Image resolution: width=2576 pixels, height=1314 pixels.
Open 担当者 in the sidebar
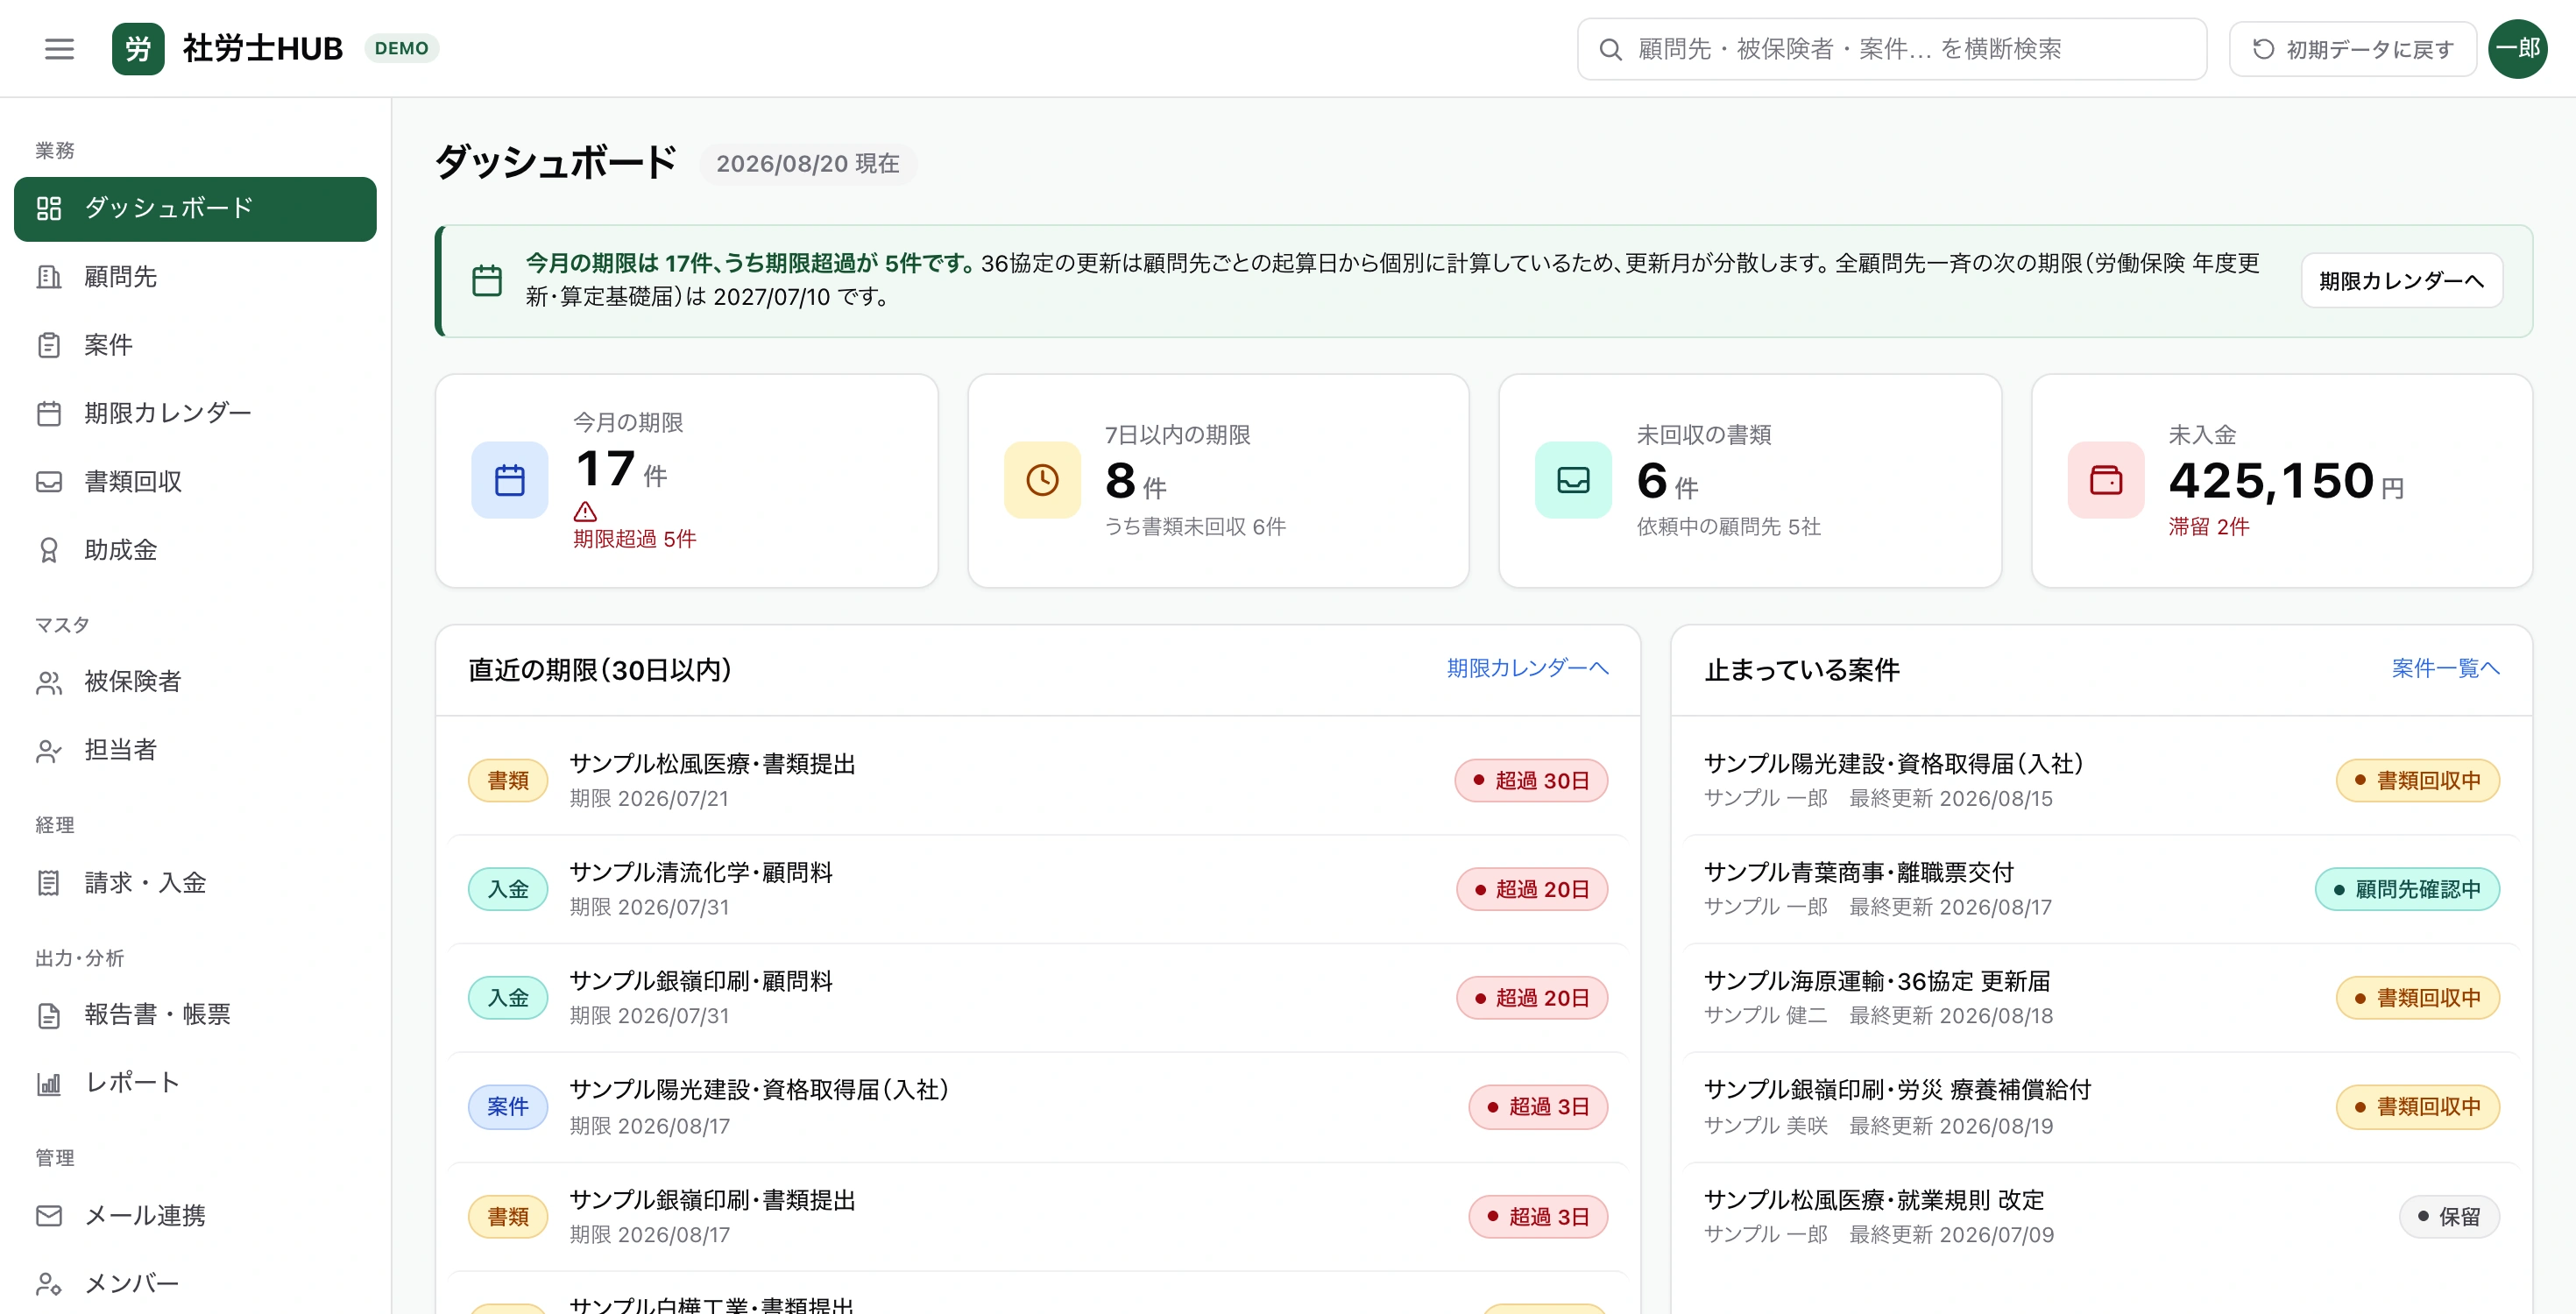pyautogui.click(x=195, y=750)
